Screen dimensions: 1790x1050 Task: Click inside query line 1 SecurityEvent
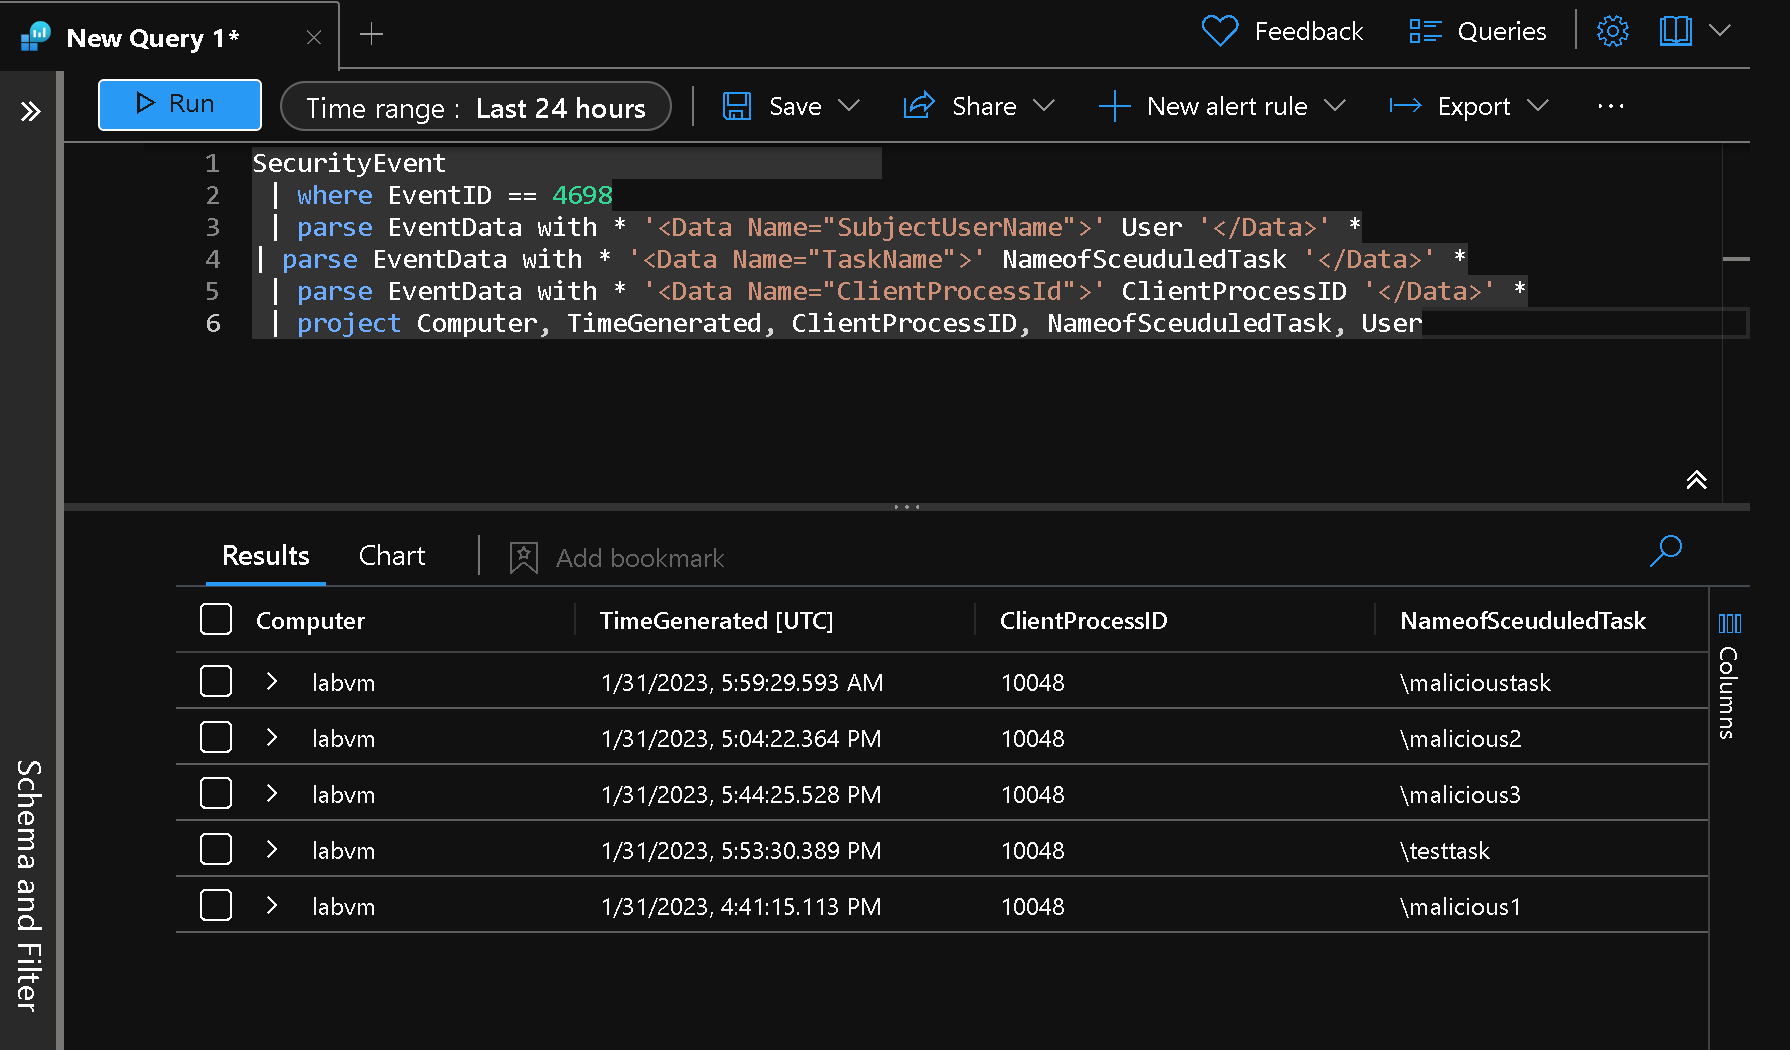[x=349, y=163]
